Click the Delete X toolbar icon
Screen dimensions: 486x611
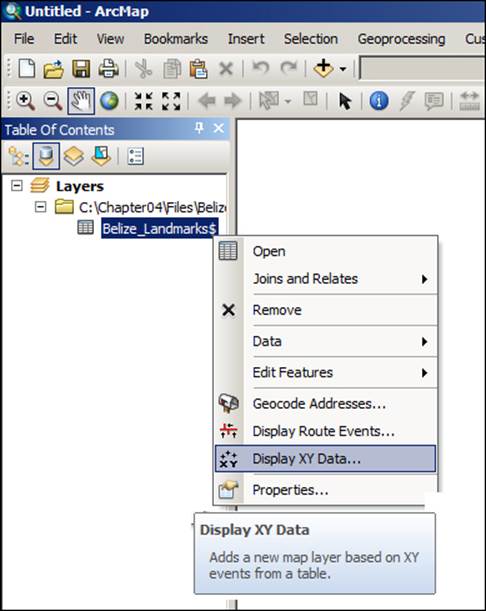coord(226,69)
